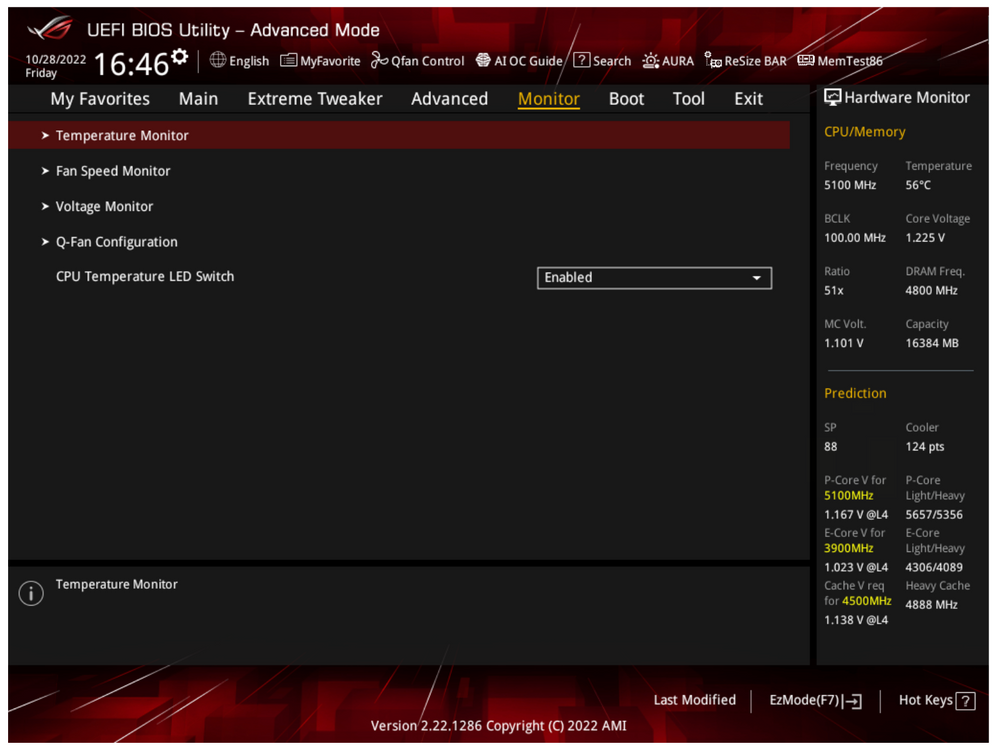Open Hot Keys help
Viewport: 999px width, 751px height.
(937, 701)
